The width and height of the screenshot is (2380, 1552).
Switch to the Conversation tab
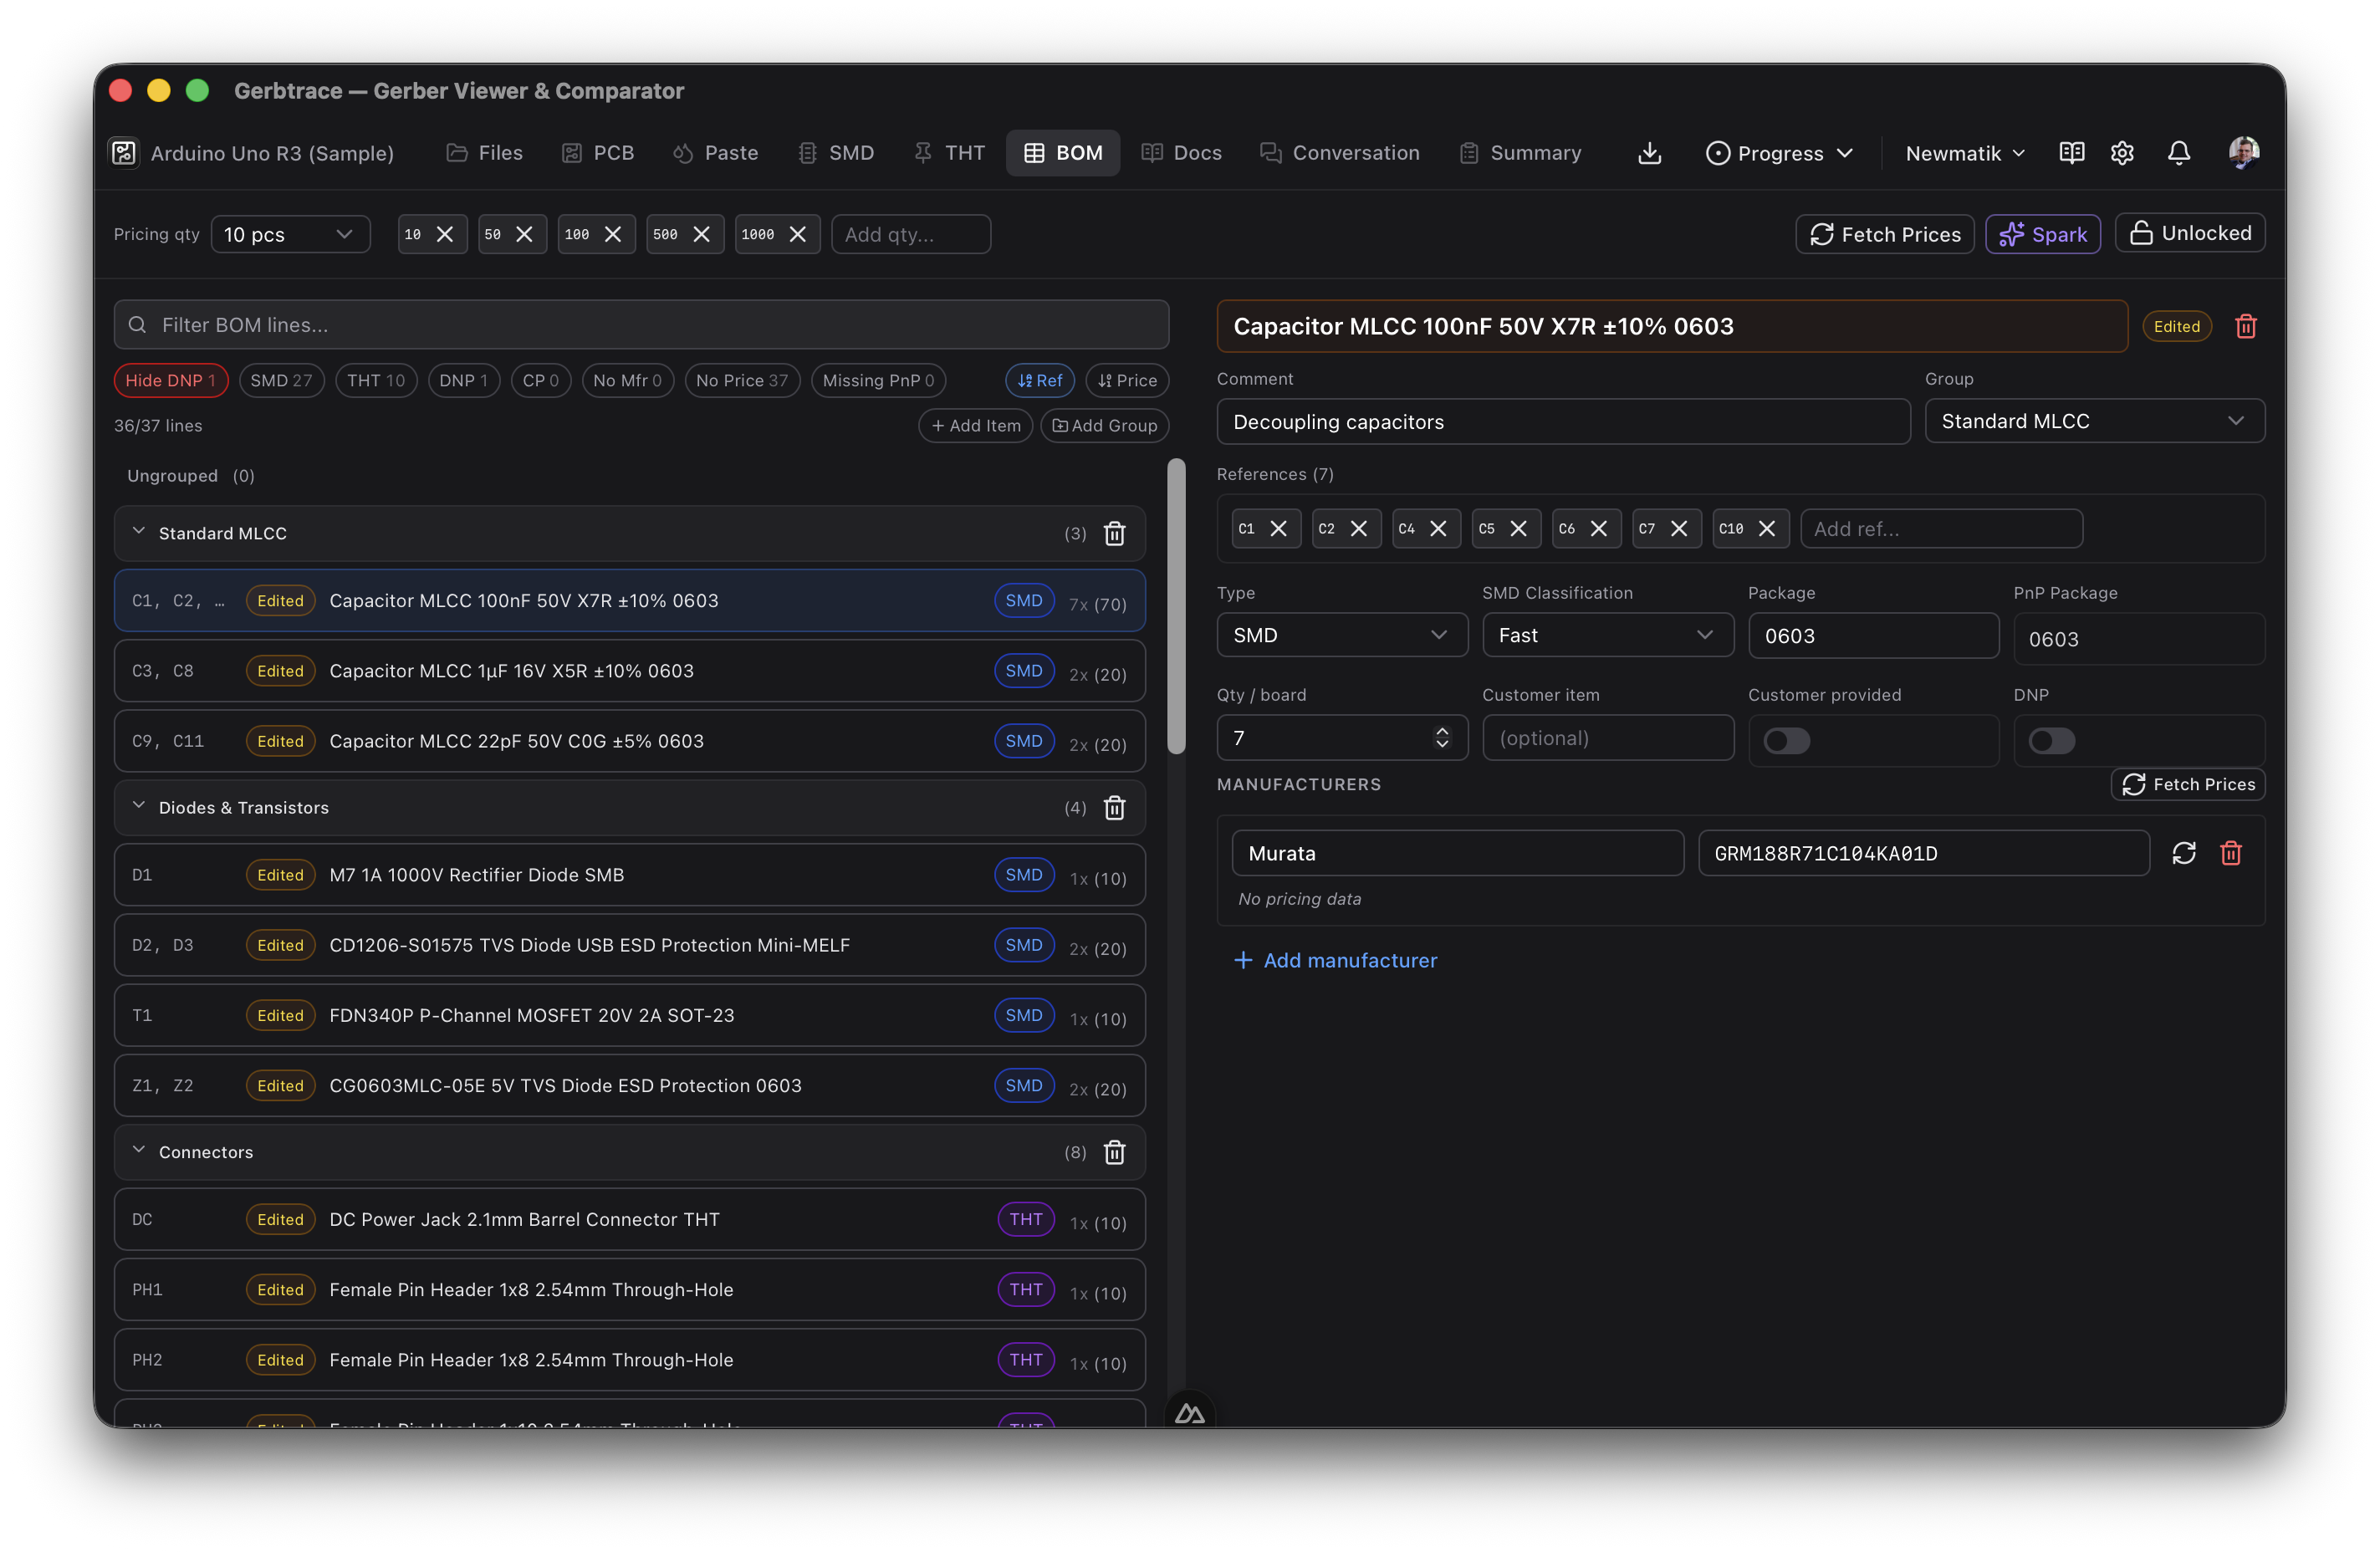tap(1339, 153)
